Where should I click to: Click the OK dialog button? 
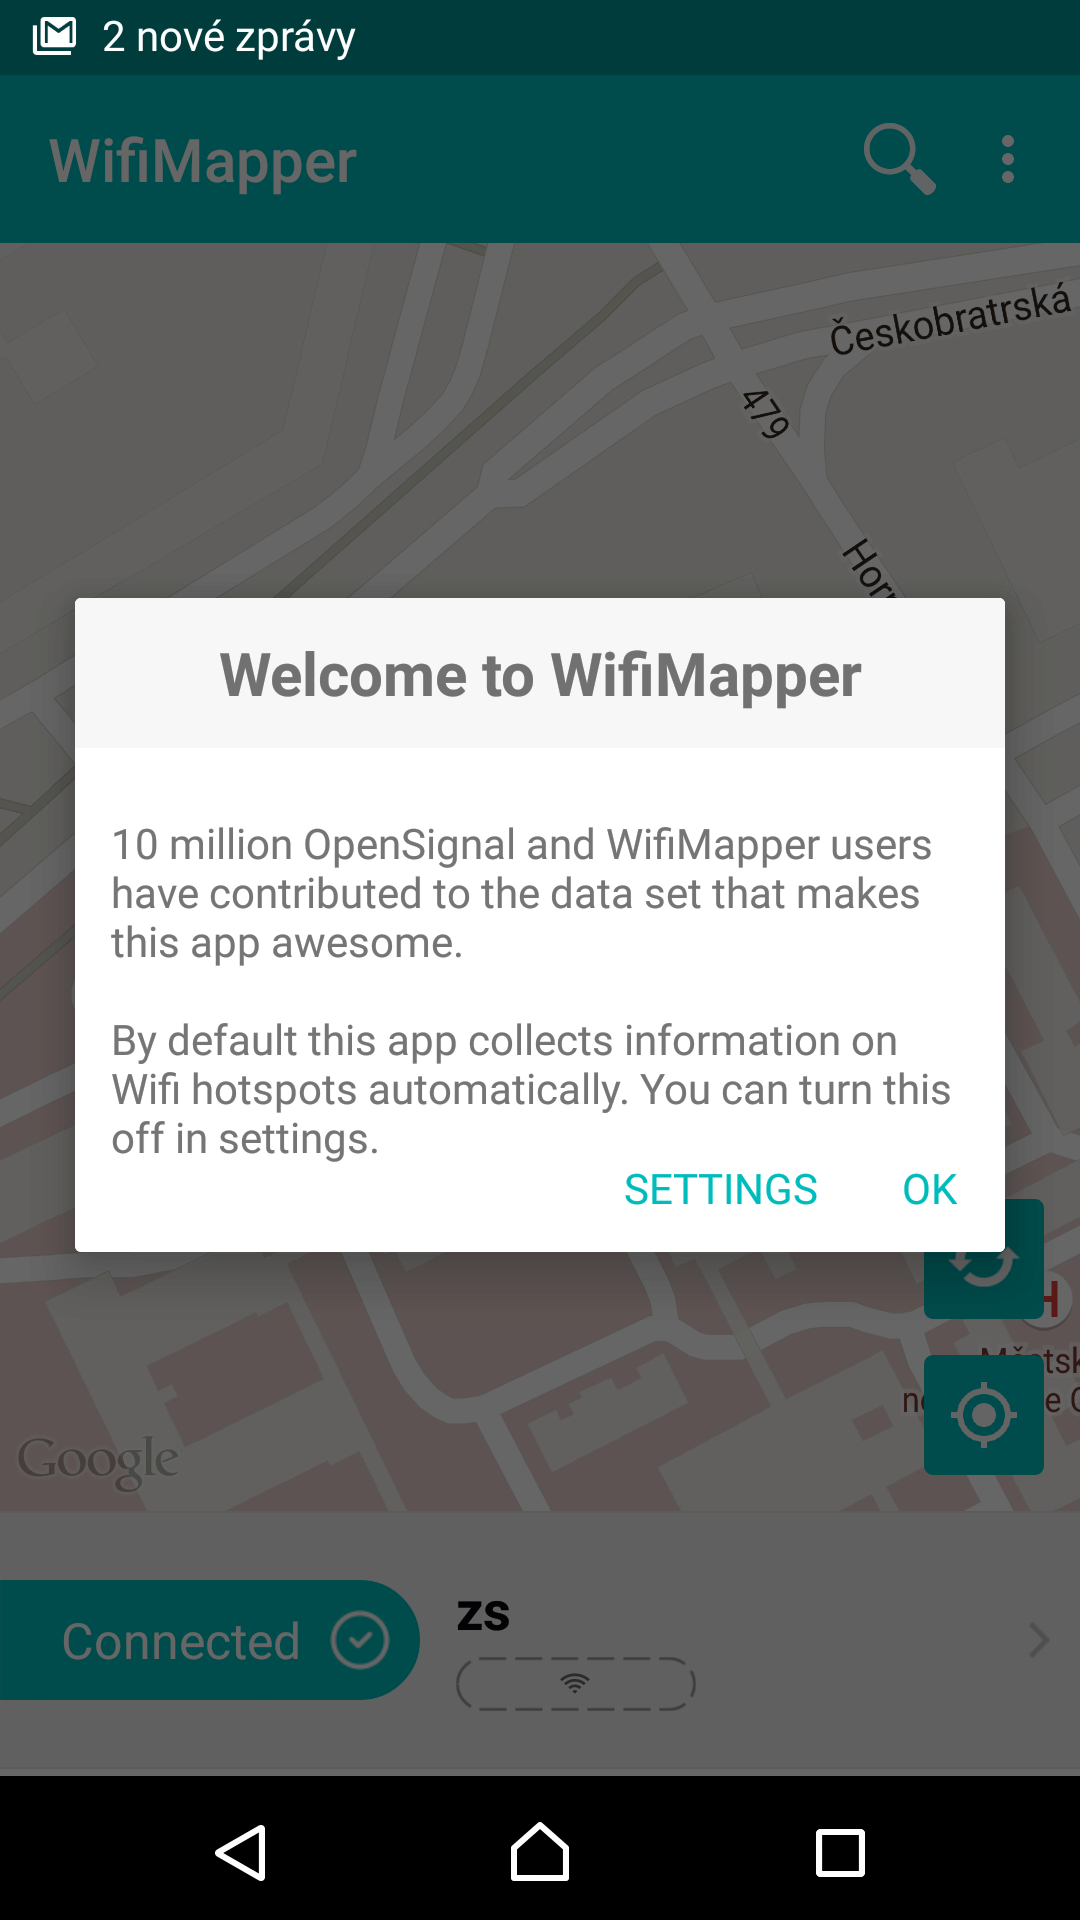[x=930, y=1190]
